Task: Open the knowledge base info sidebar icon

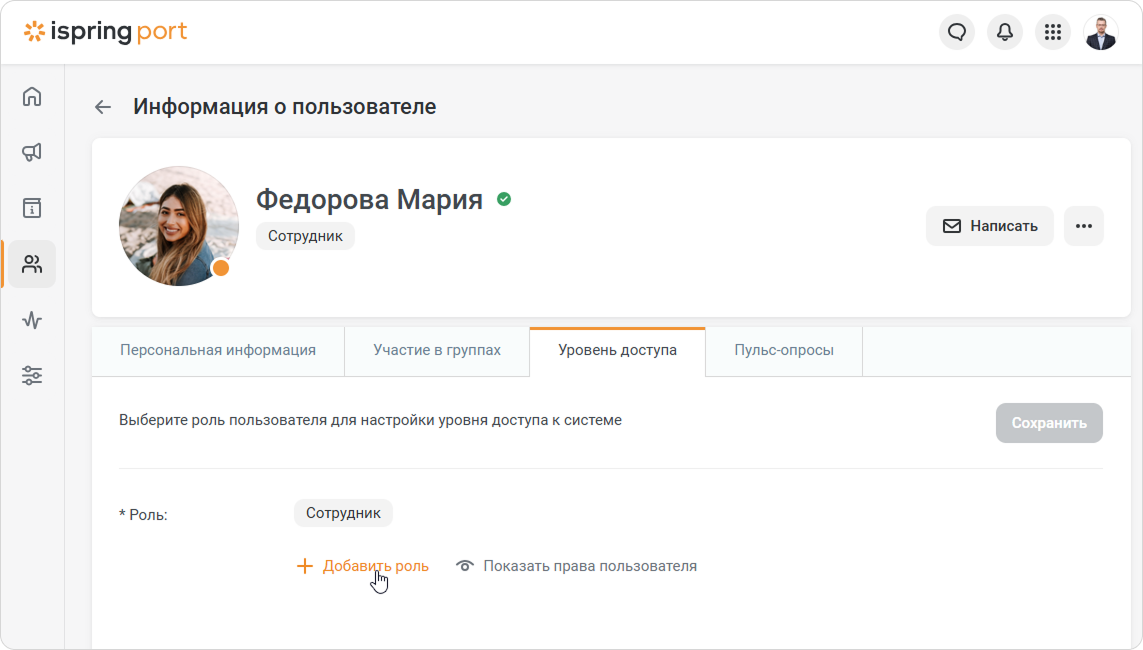Action: point(32,208)
